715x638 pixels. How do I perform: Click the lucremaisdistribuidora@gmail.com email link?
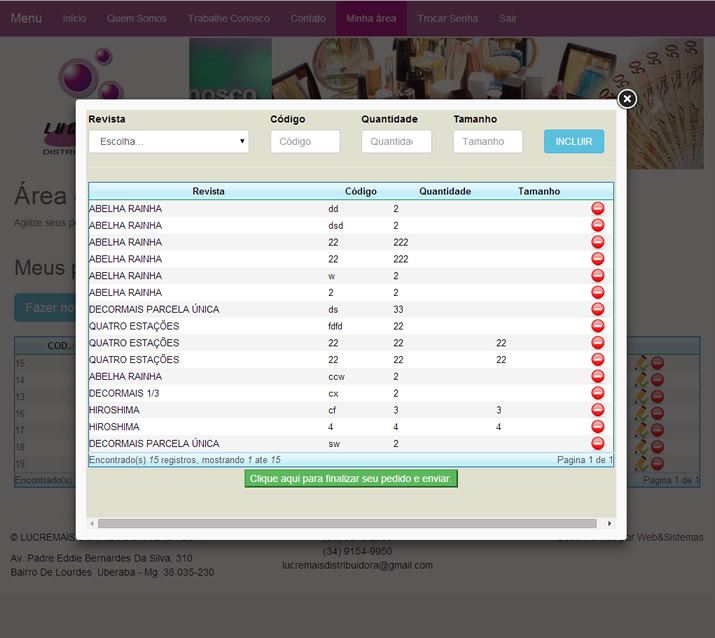358,565
